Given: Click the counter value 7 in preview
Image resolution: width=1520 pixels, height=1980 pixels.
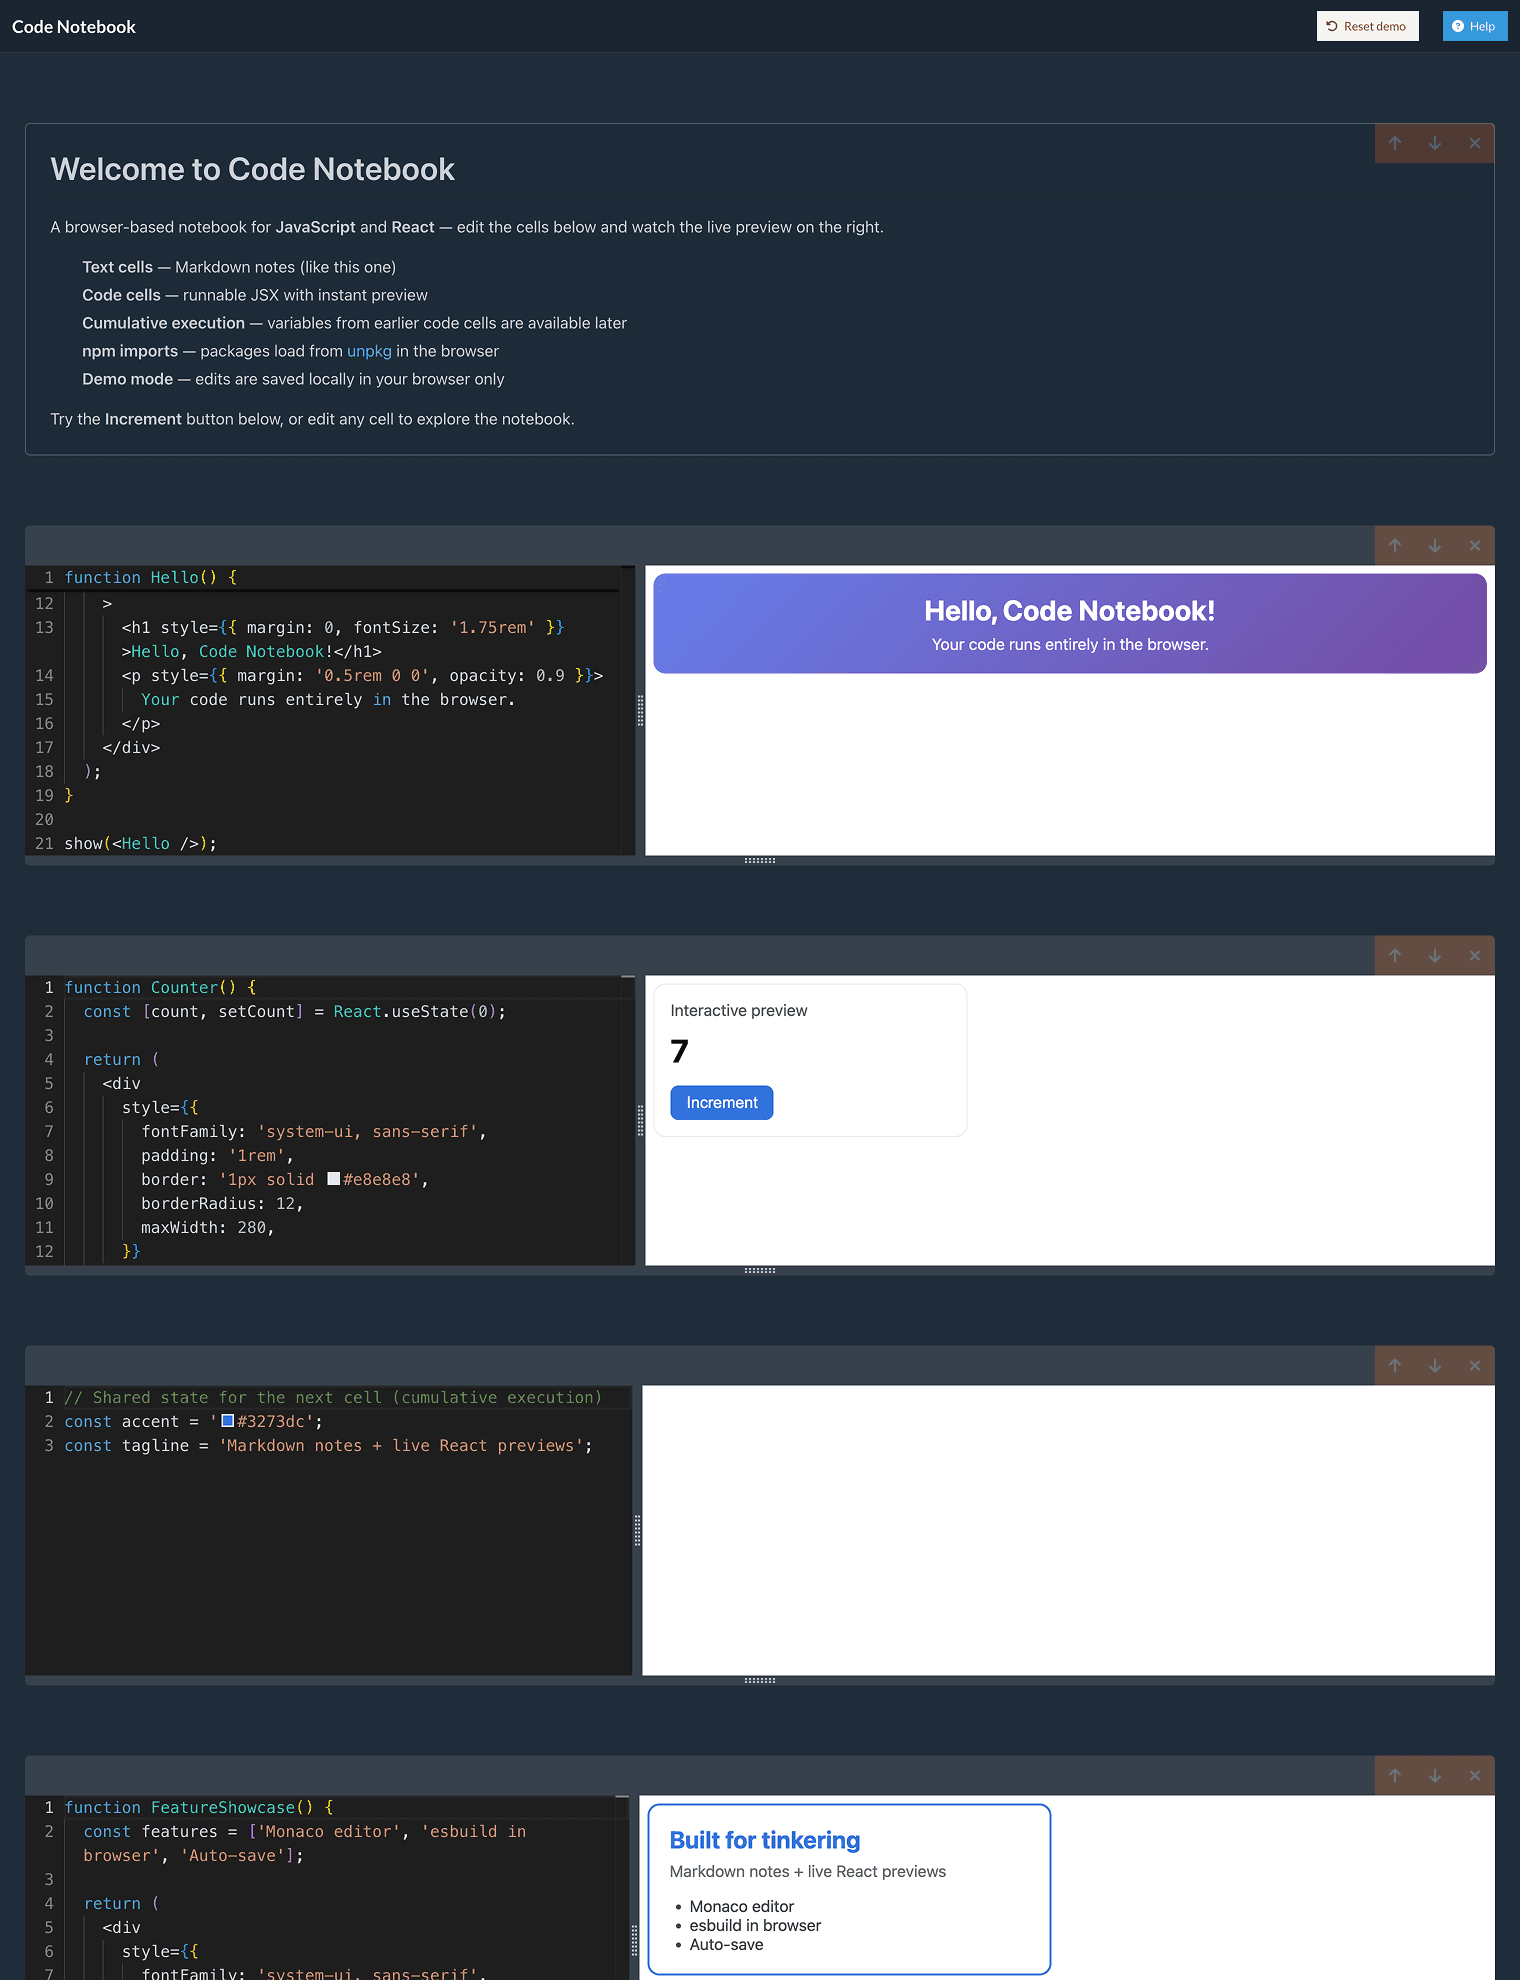Looking at the screenshot, I should [680, 1051].
